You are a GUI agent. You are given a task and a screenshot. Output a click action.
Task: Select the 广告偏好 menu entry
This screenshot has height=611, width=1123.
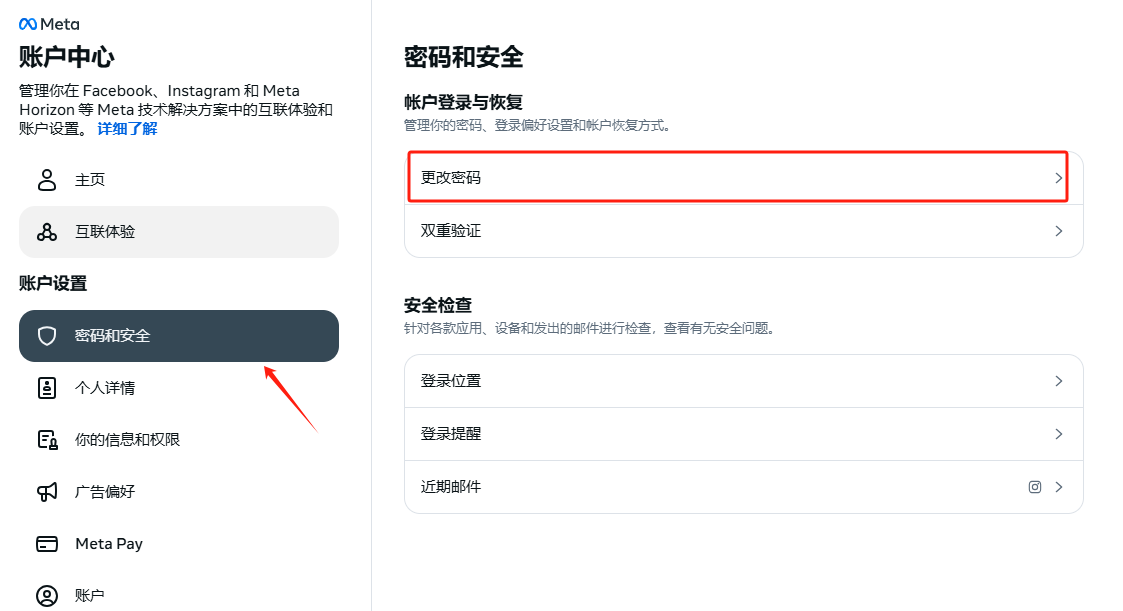(x=178, y=491)
